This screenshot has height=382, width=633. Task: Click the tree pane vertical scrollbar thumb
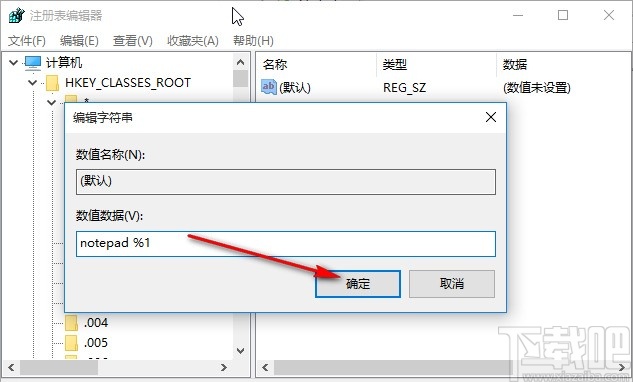click(x=241, y=79)
